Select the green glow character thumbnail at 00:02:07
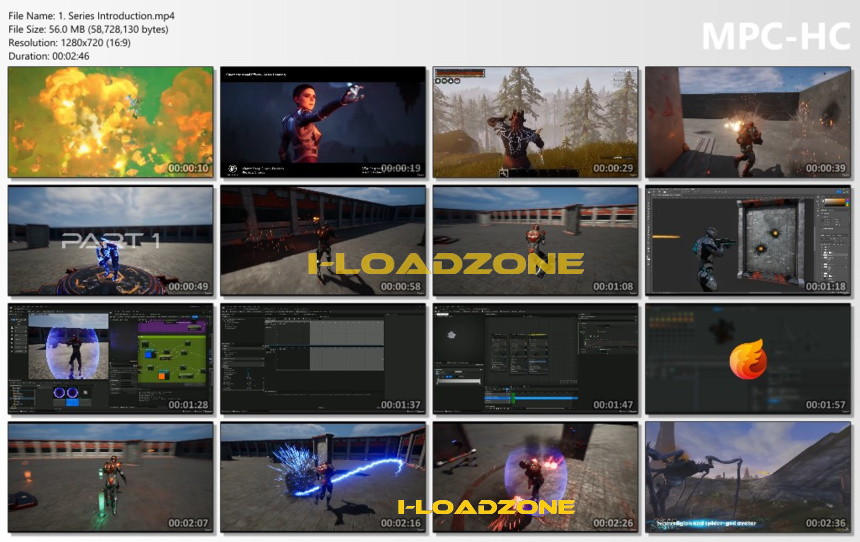 point(111,477)
